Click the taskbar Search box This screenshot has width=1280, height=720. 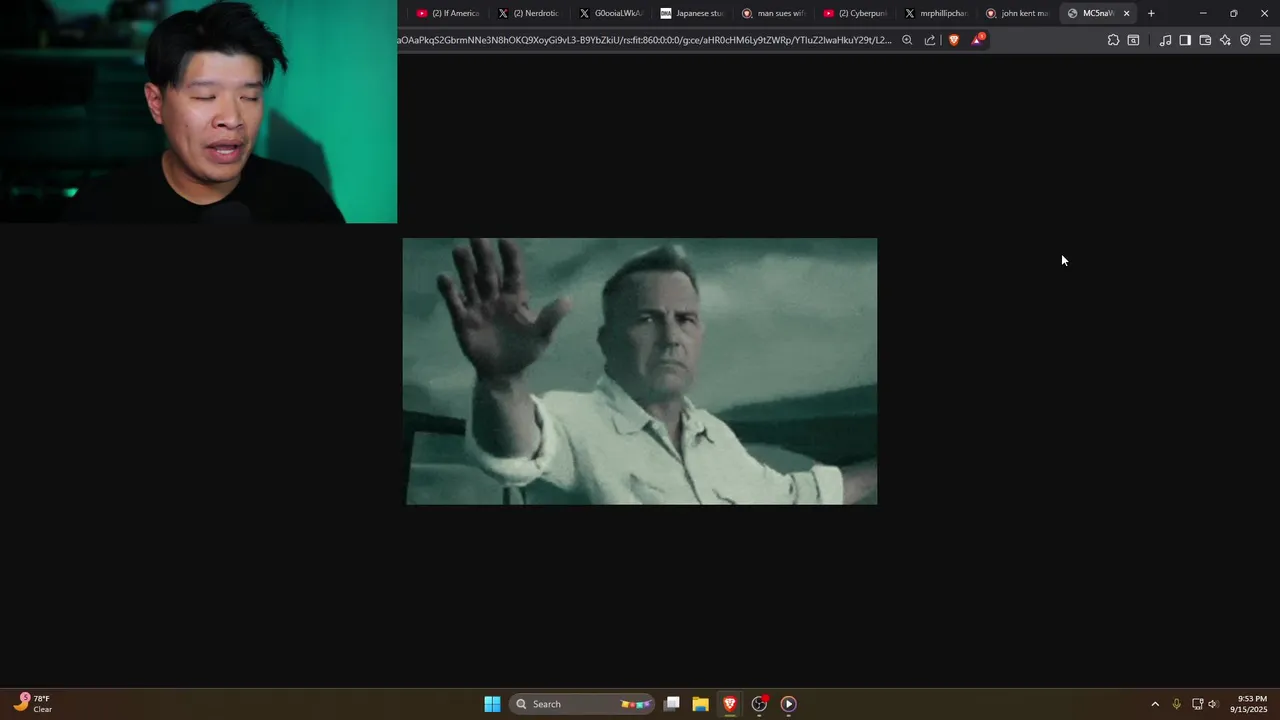click(x=582, y=704)
